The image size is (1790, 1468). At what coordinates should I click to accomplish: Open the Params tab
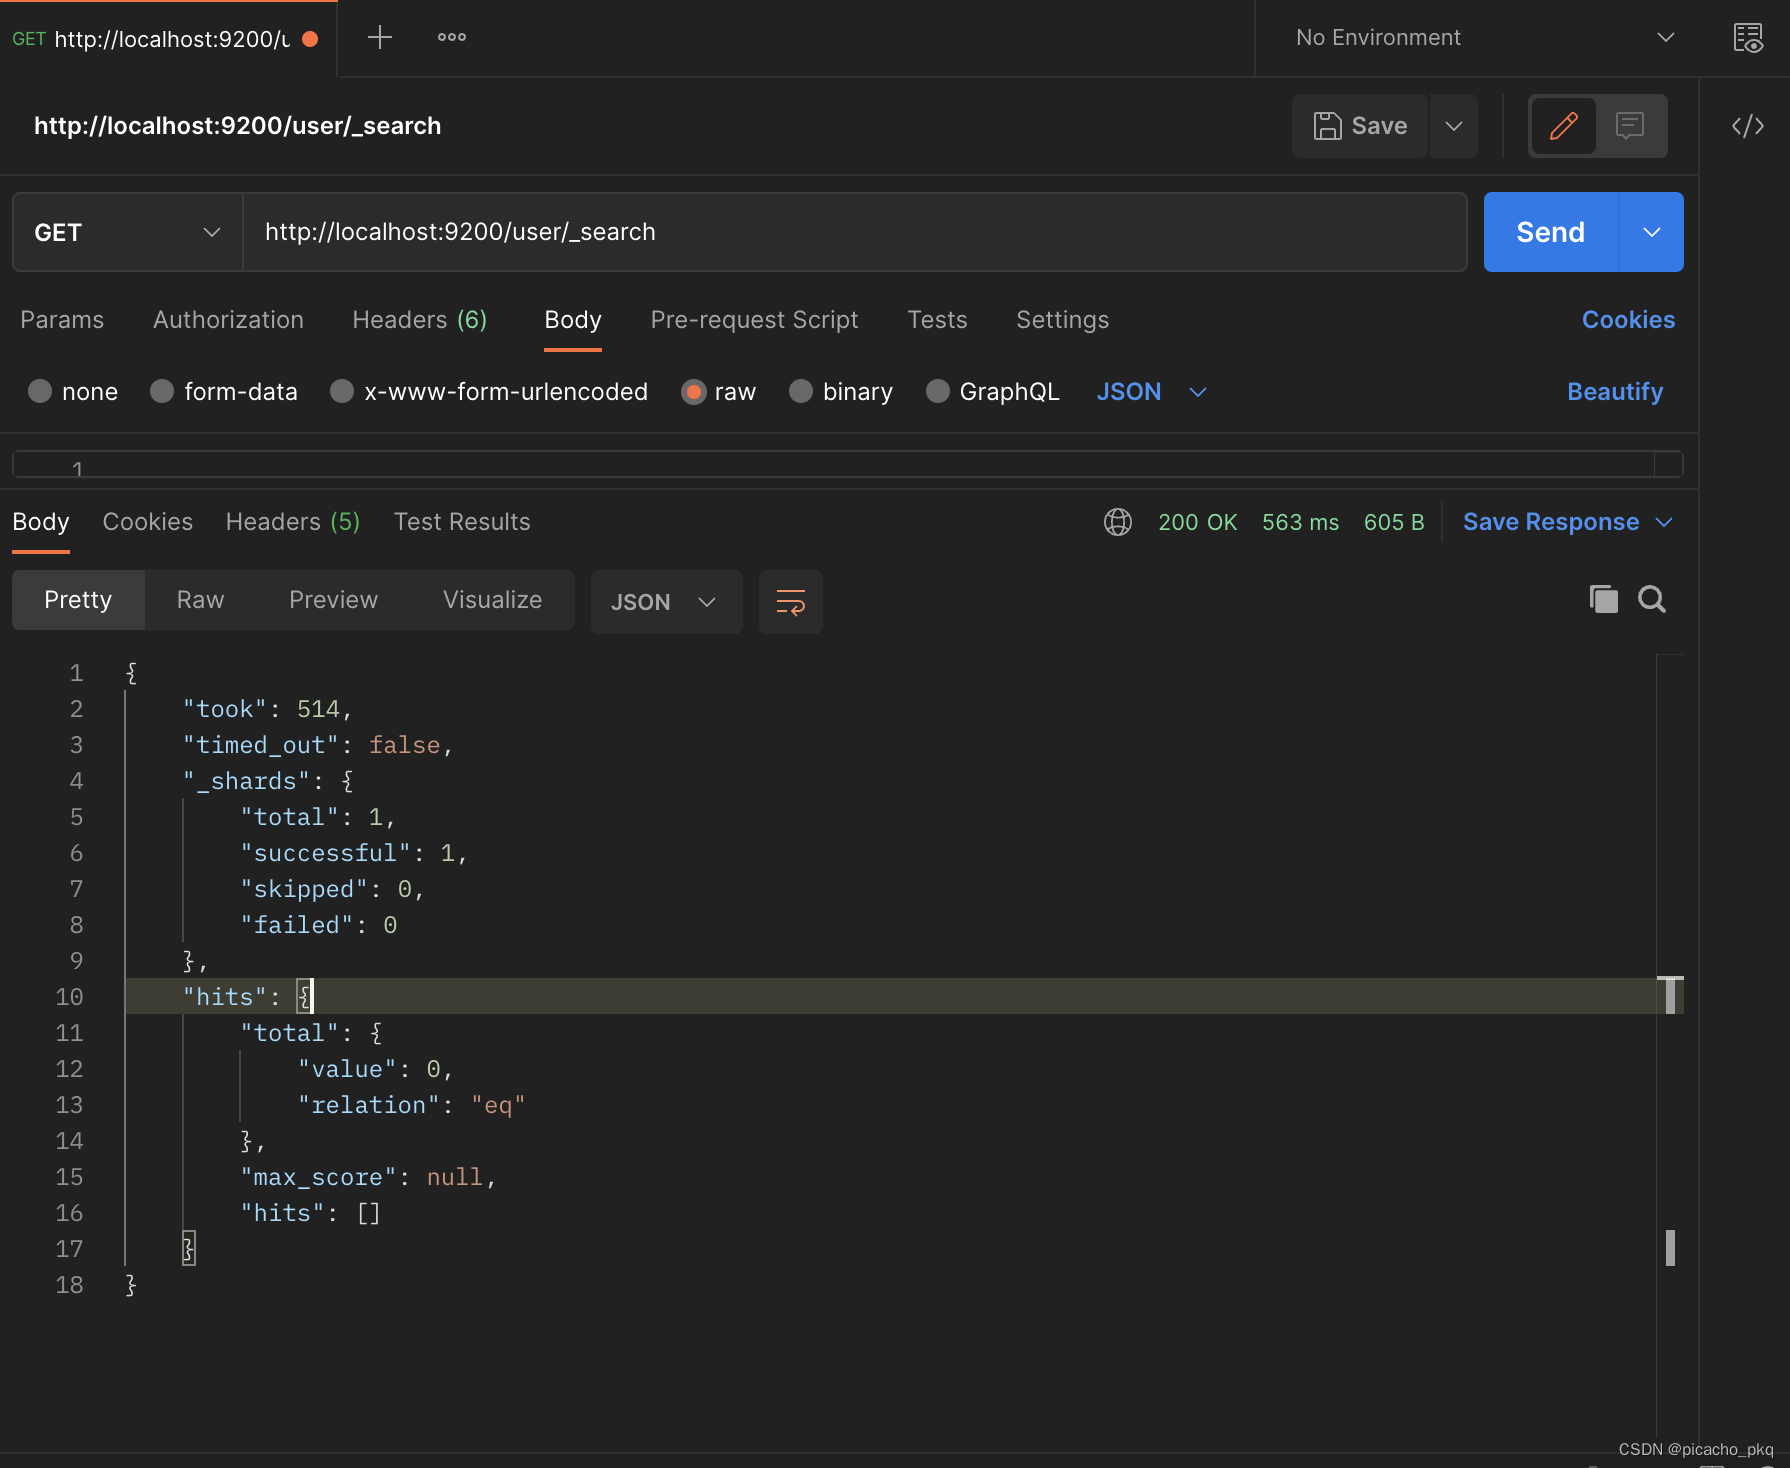coord(62,320)
